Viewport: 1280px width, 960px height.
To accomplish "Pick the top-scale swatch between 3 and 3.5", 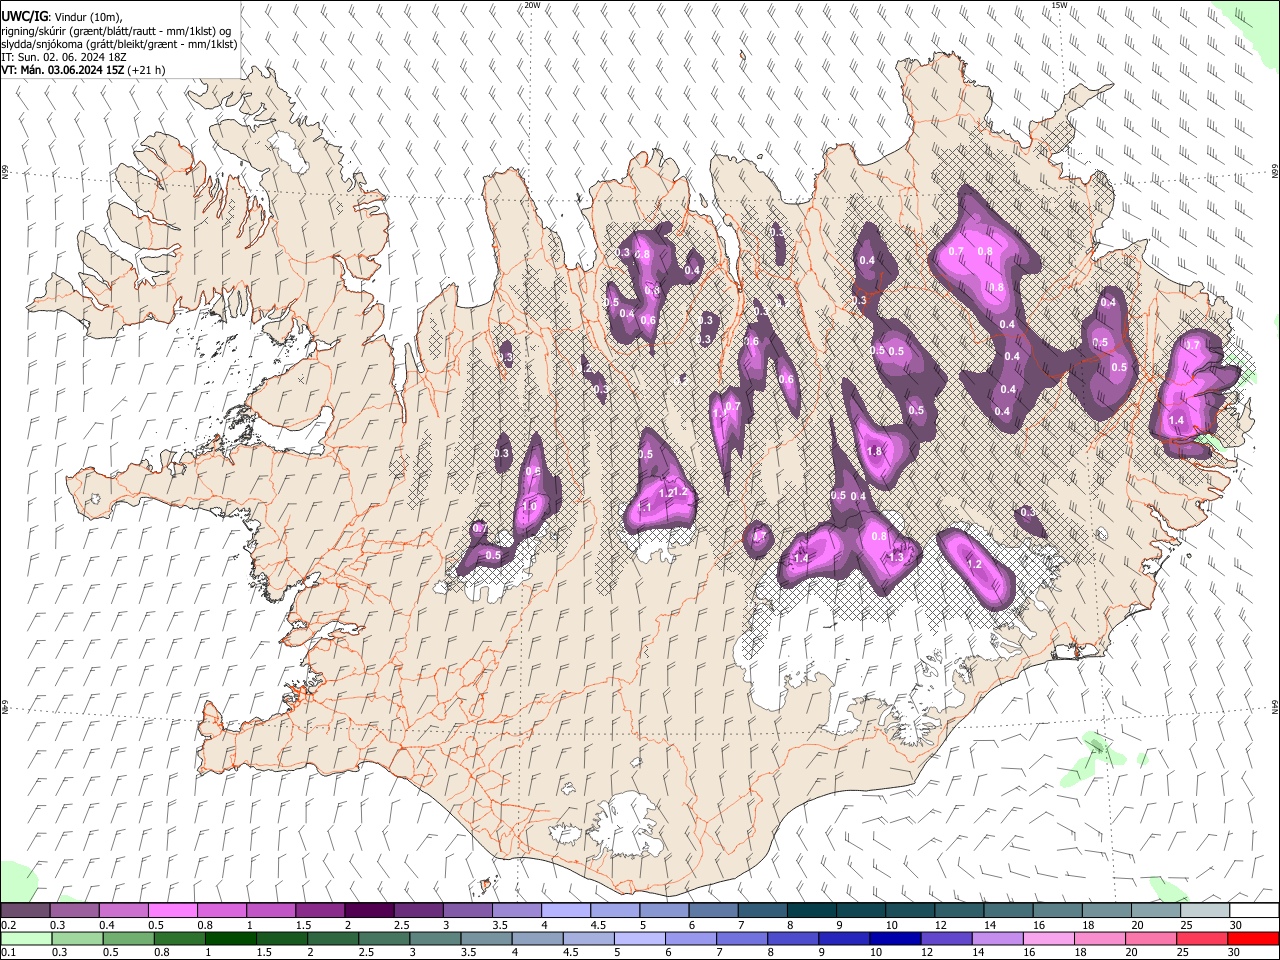I will click(x=468, y=911).
